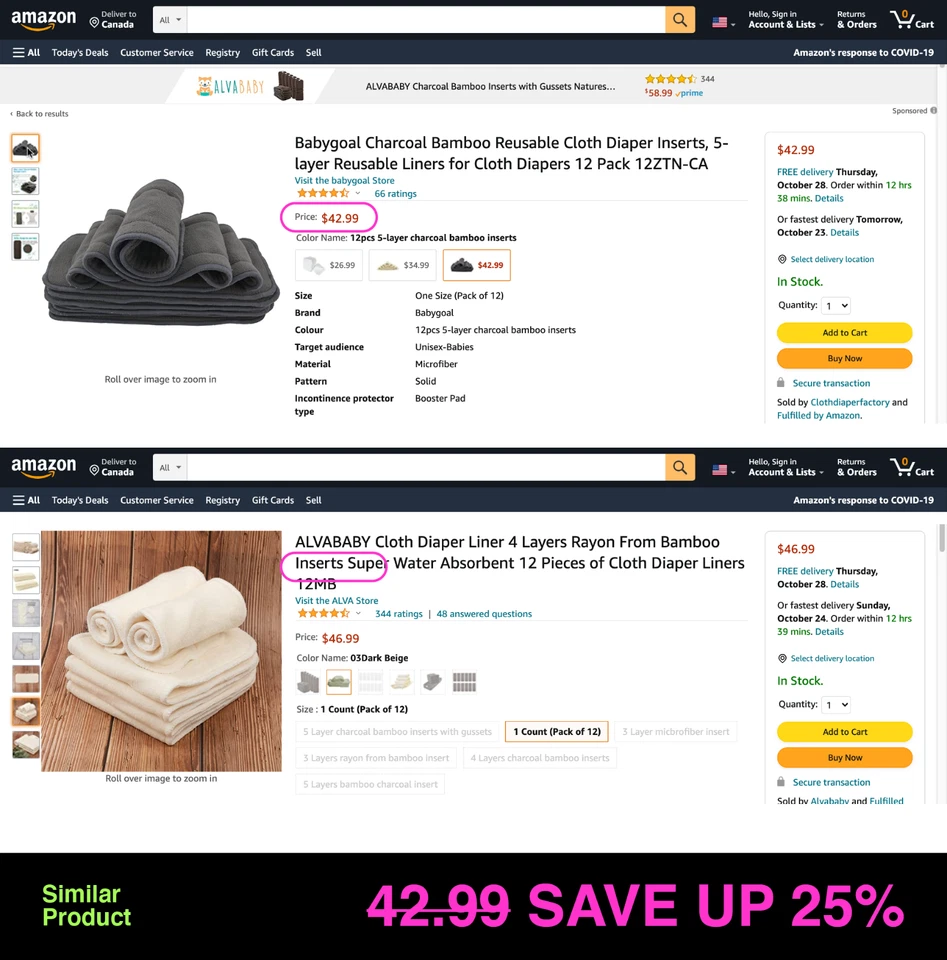Open Today's Deals in top nav

point(80,53)
